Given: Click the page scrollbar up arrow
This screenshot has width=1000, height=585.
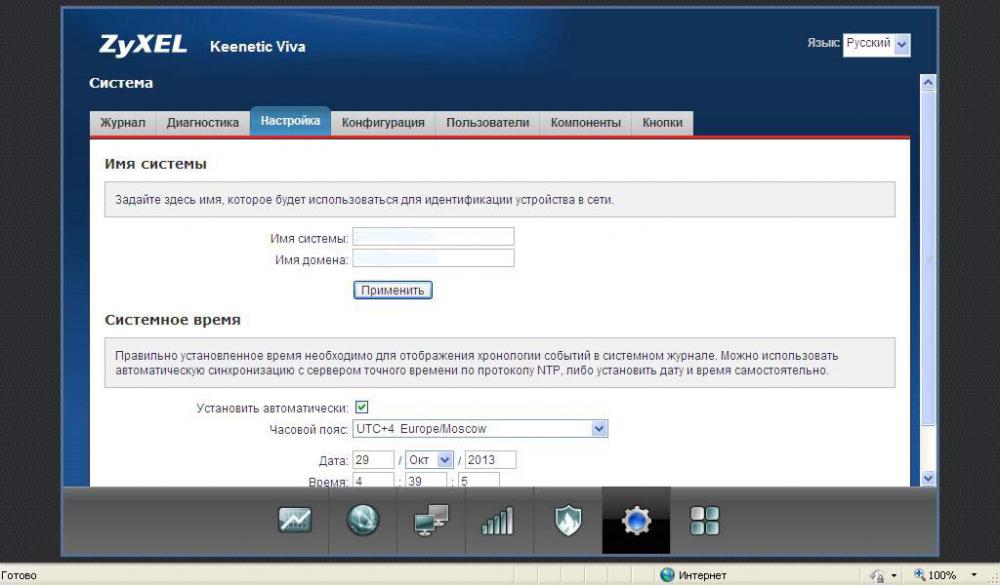Looking at the screenshot, I should (x=928, y=82).
